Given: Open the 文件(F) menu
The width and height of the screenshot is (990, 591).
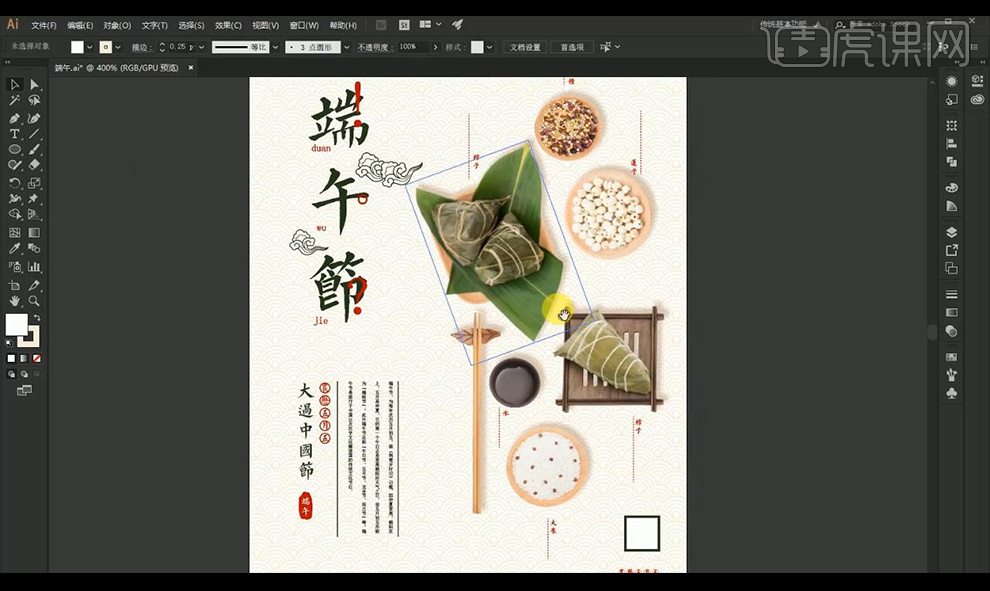Looking at the screenshot, I should [44, 25].
